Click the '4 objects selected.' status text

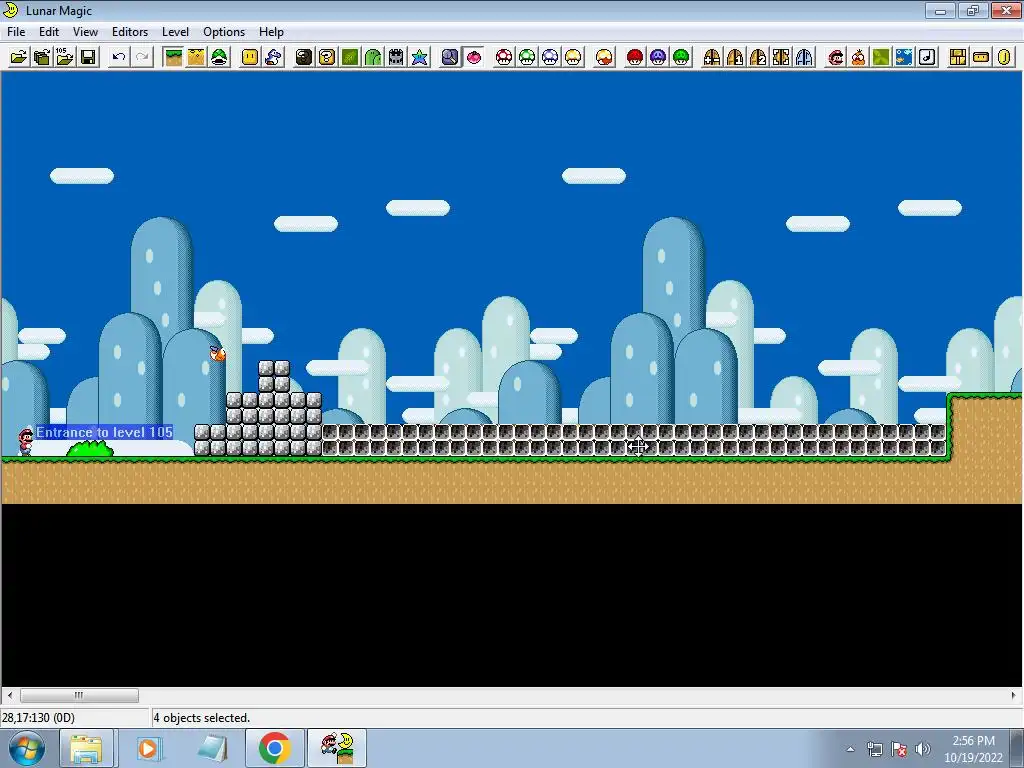202,718
